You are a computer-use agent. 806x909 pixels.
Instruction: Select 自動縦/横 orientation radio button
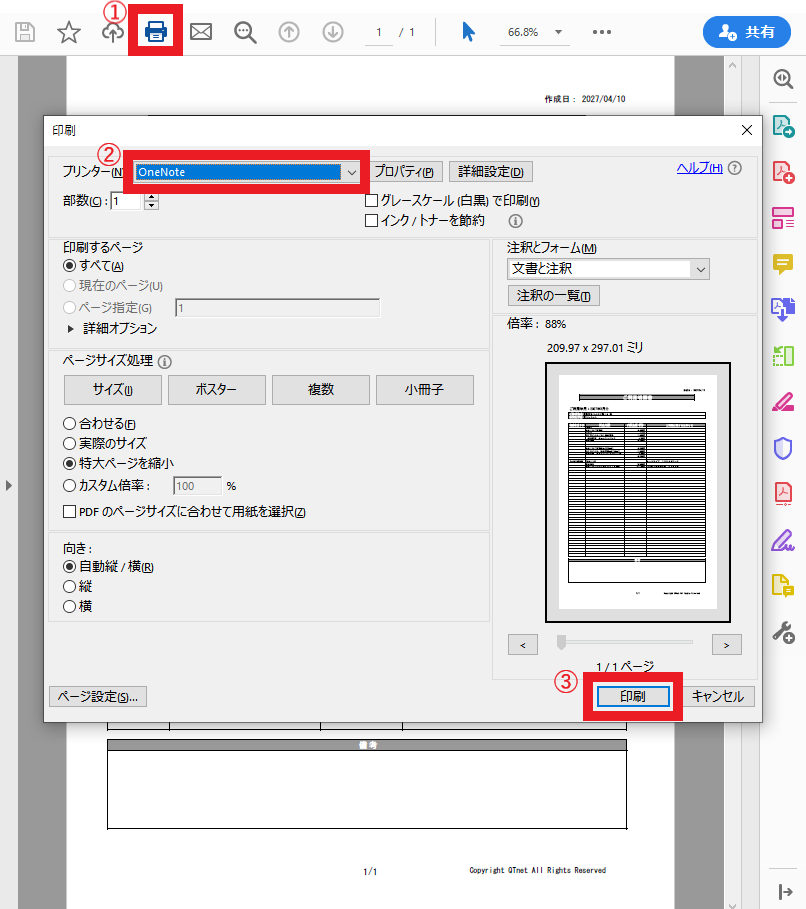pos(70,566)
